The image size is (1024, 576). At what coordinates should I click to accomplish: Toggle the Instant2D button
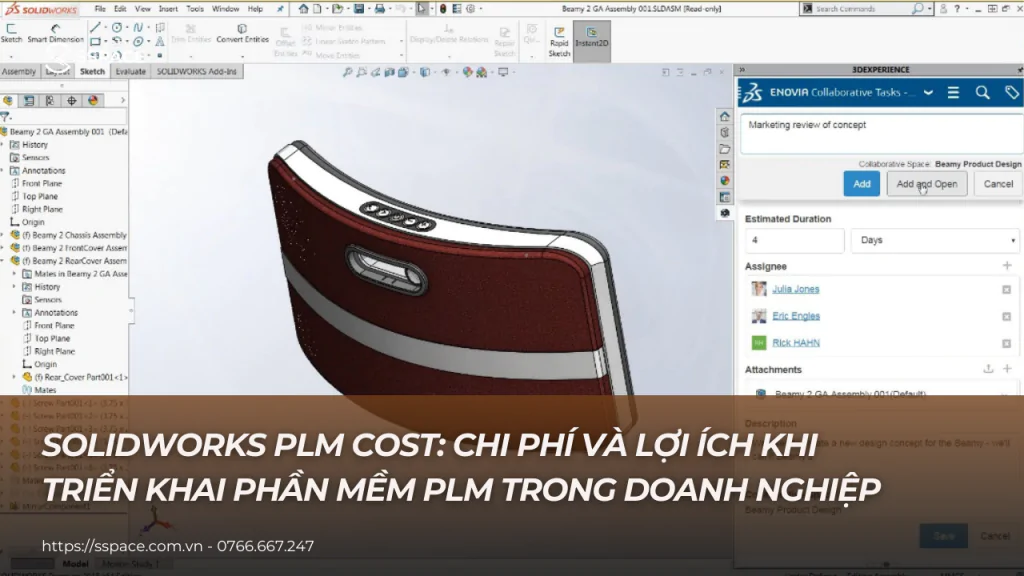(592, 40)
